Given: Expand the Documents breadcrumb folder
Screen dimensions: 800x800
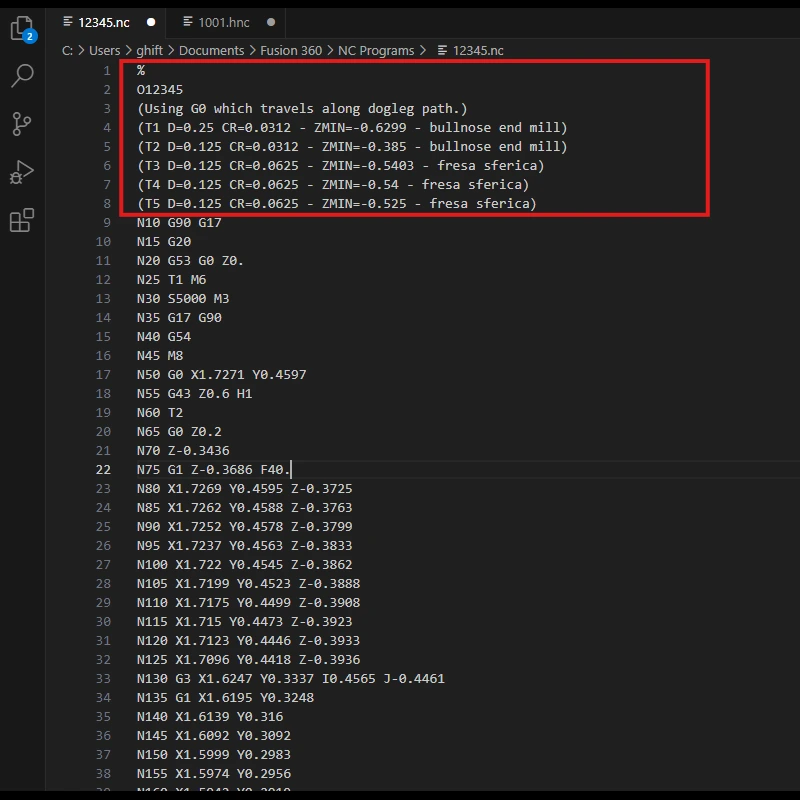Looking at the screenshot, I should [211, 50].
